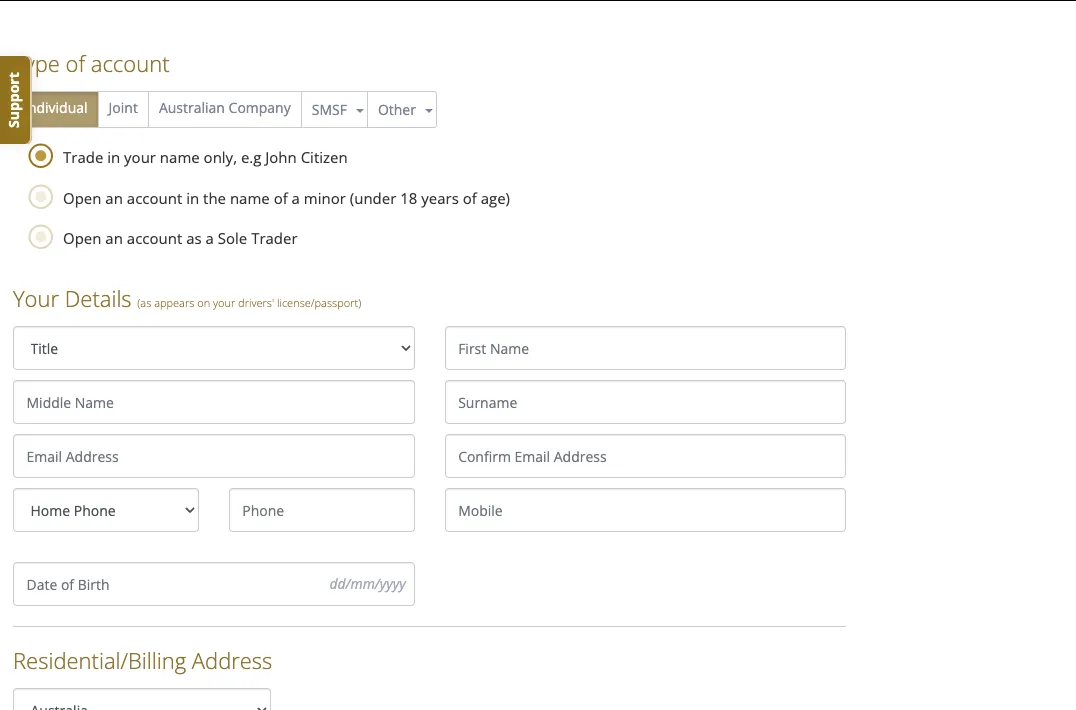Focus the First Name field
Screen dimensions: 1076x710
[645, 348]
